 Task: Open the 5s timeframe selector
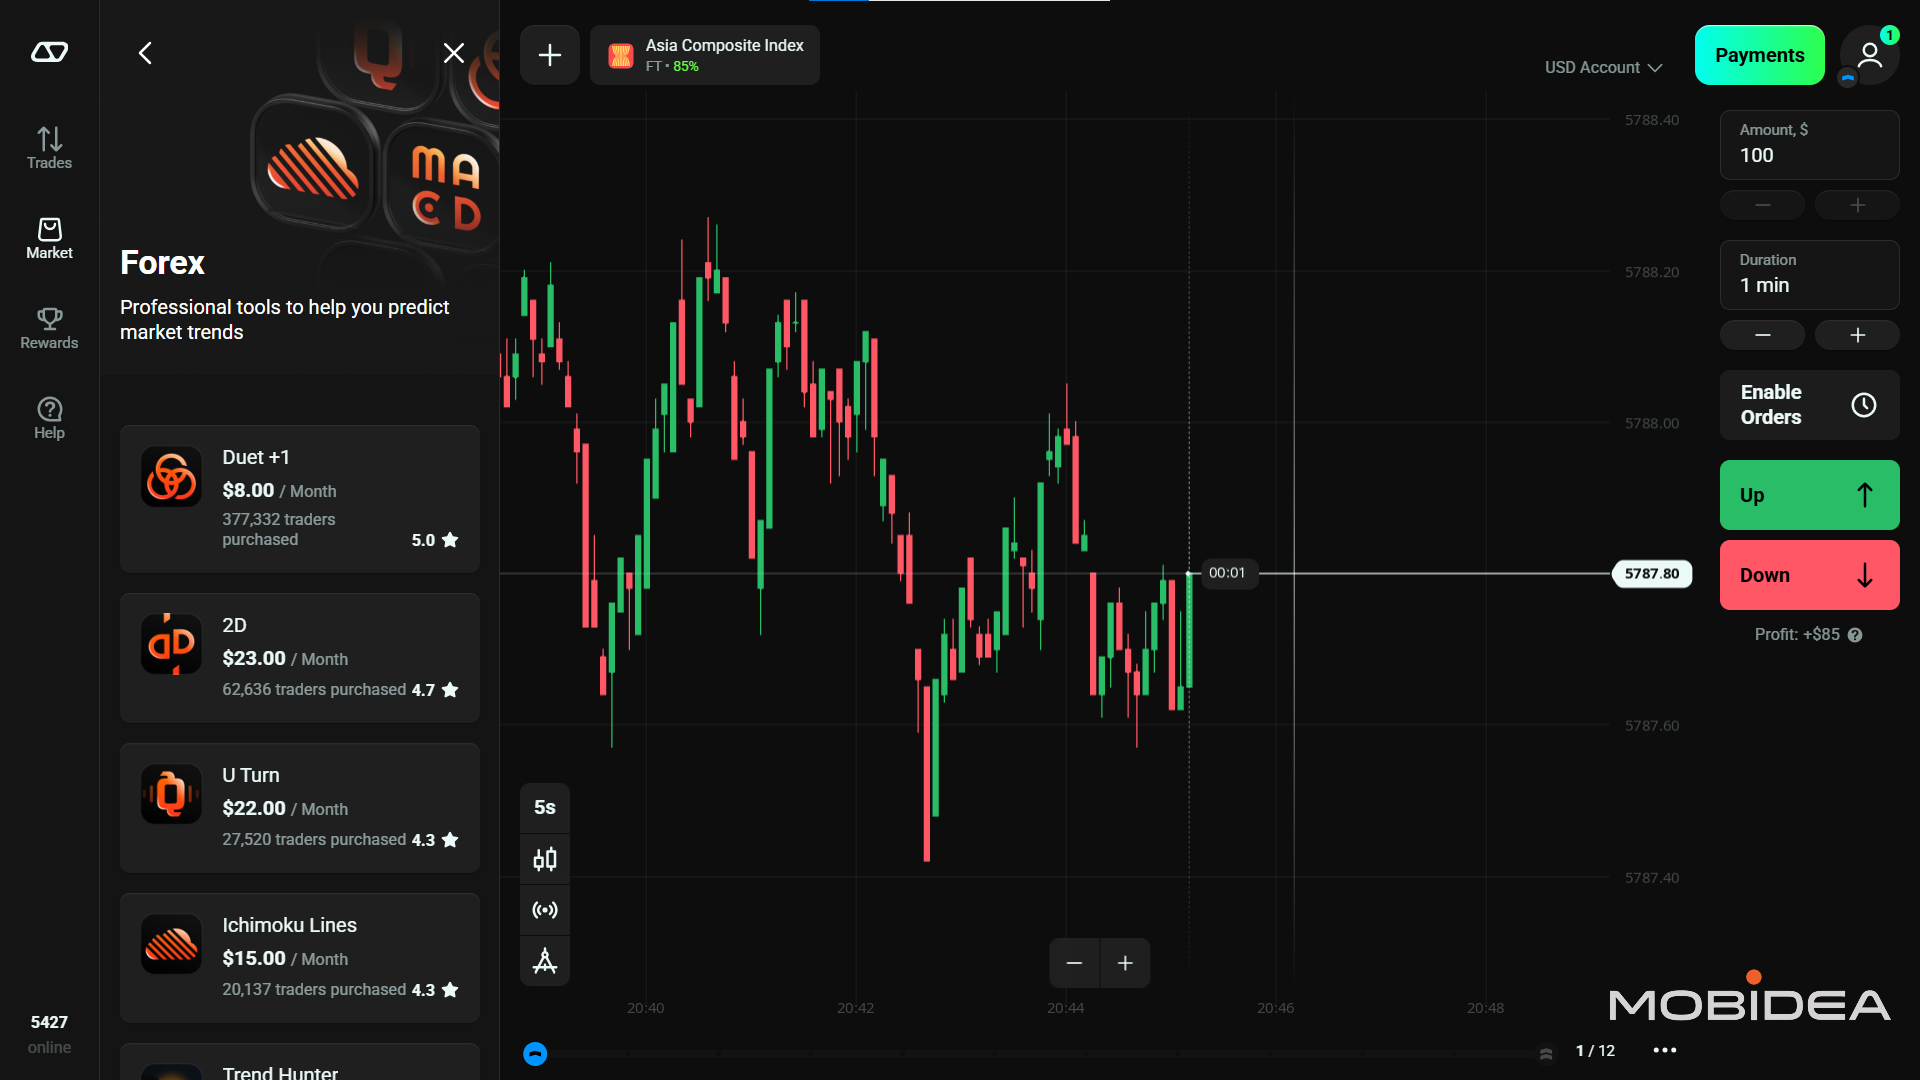coord(545,807)
